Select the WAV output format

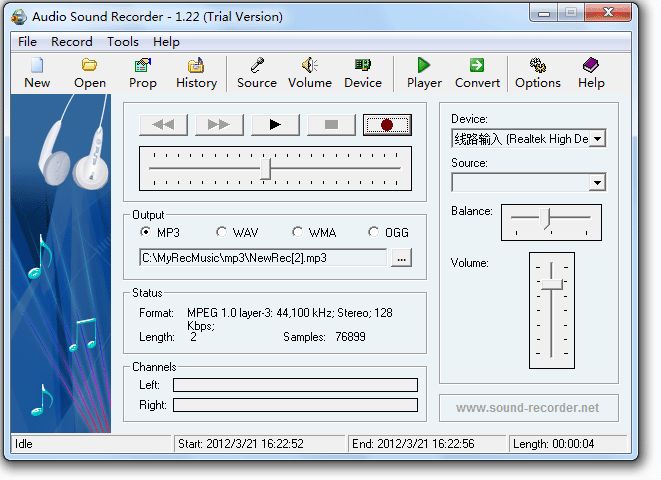click(222, 232)
